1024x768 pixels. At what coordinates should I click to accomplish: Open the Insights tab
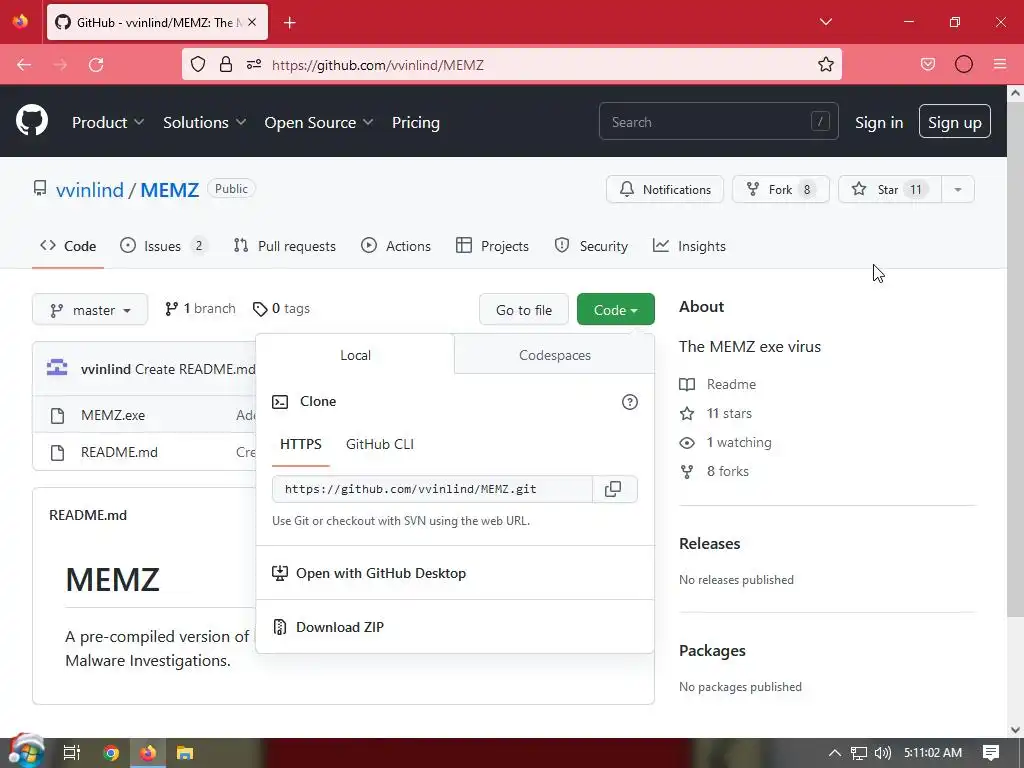689,246
